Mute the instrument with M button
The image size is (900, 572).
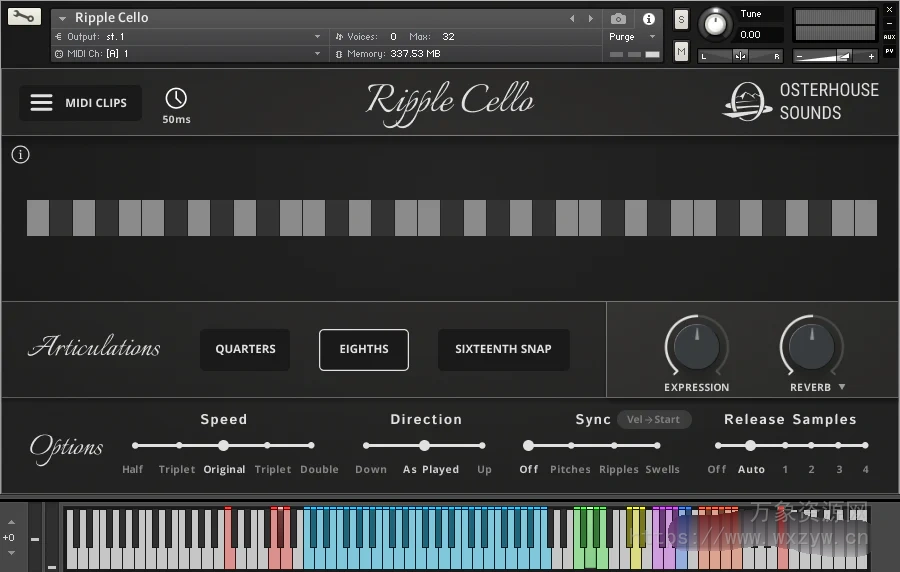click(681, 52)
